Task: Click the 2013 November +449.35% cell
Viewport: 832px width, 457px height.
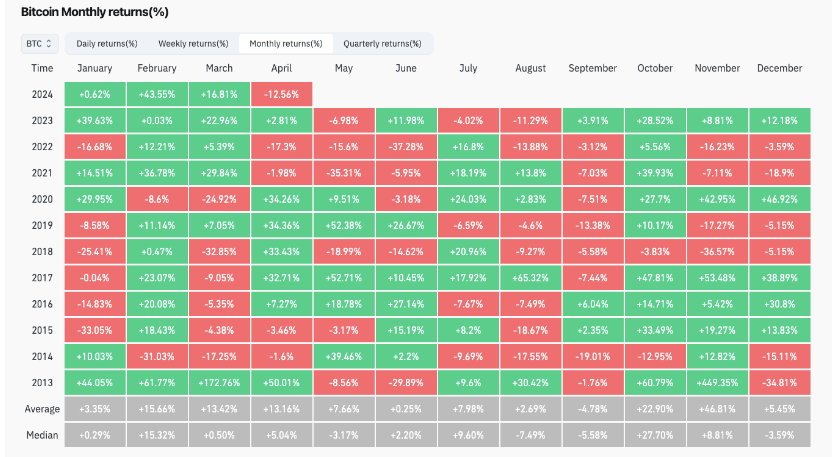Action: pyautogui.click(x=717, y=383)
